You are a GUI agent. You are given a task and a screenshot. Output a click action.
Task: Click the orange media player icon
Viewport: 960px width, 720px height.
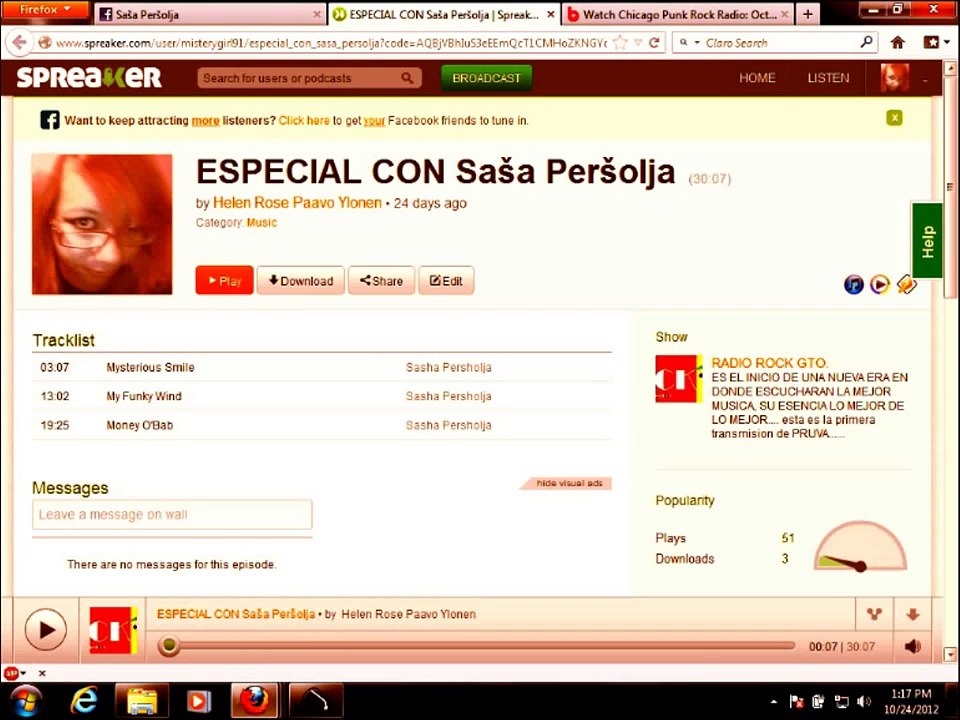coord(879,284)
